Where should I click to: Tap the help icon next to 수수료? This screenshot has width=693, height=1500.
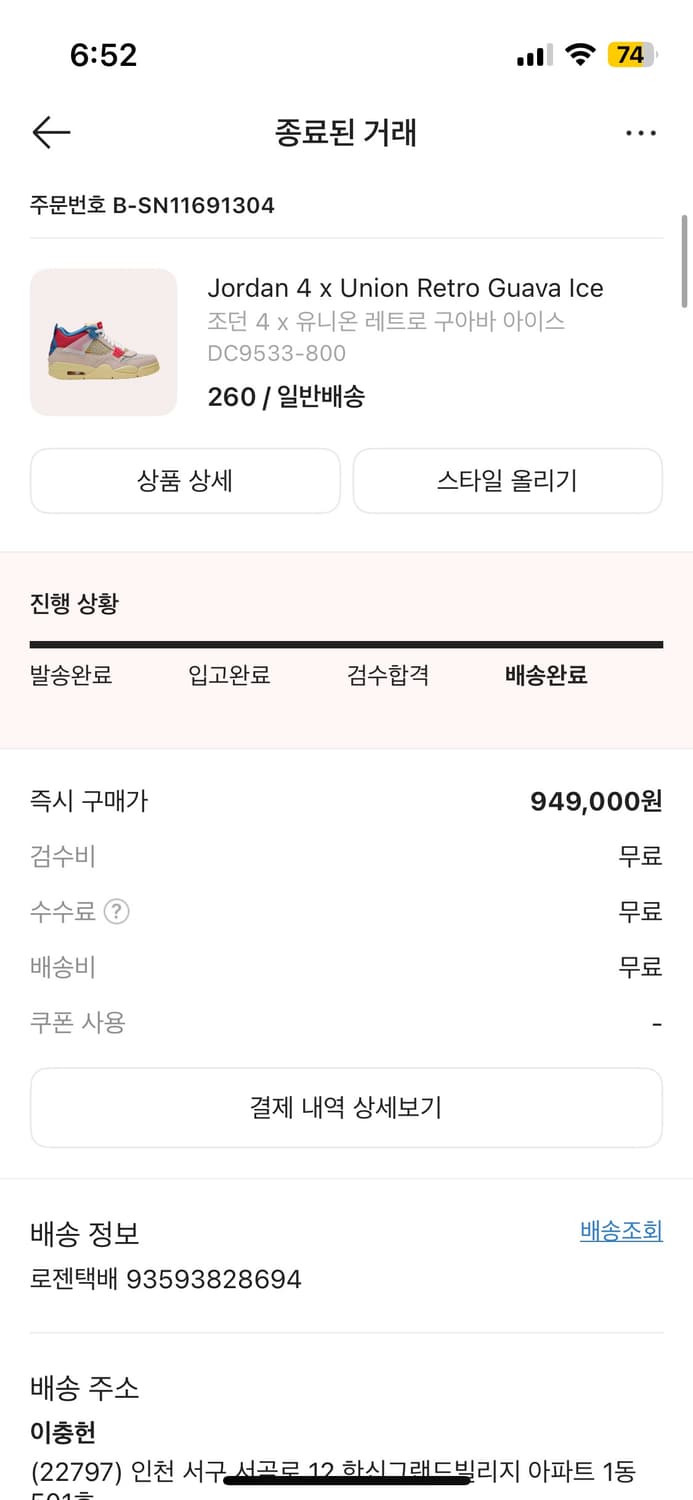click(115, 911)
